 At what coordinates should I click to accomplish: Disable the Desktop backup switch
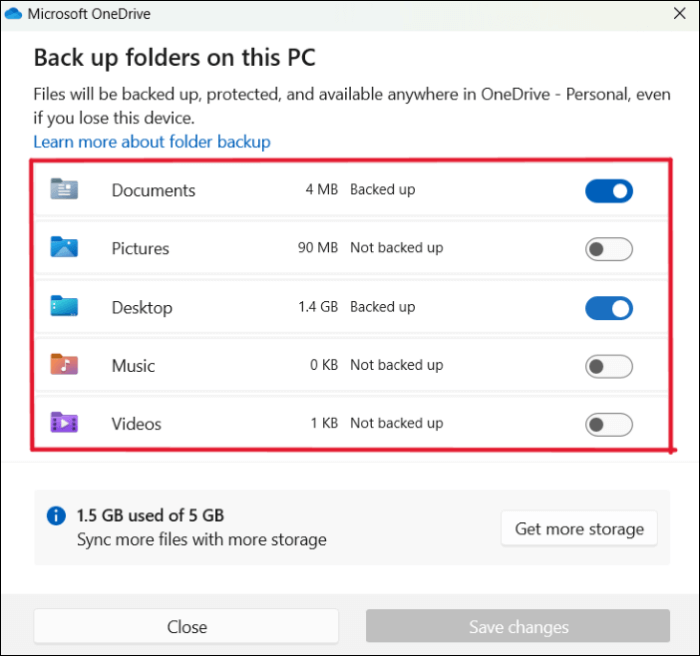click(608, 308)
